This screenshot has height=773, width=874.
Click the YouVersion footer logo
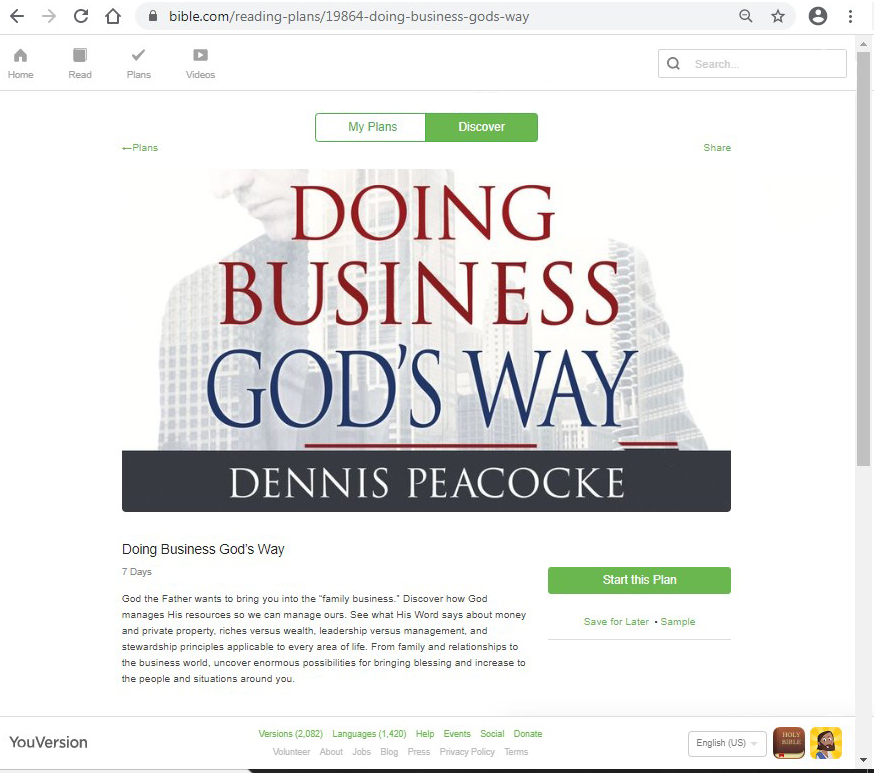(x=48, y=742)
